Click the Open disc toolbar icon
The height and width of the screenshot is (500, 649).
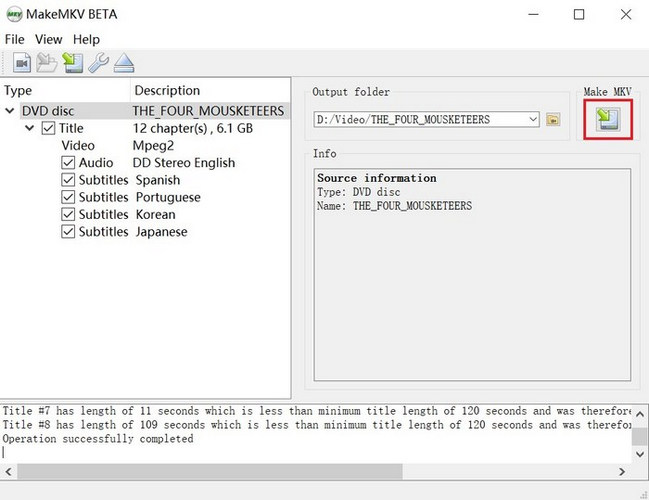(x=47, y=63)
